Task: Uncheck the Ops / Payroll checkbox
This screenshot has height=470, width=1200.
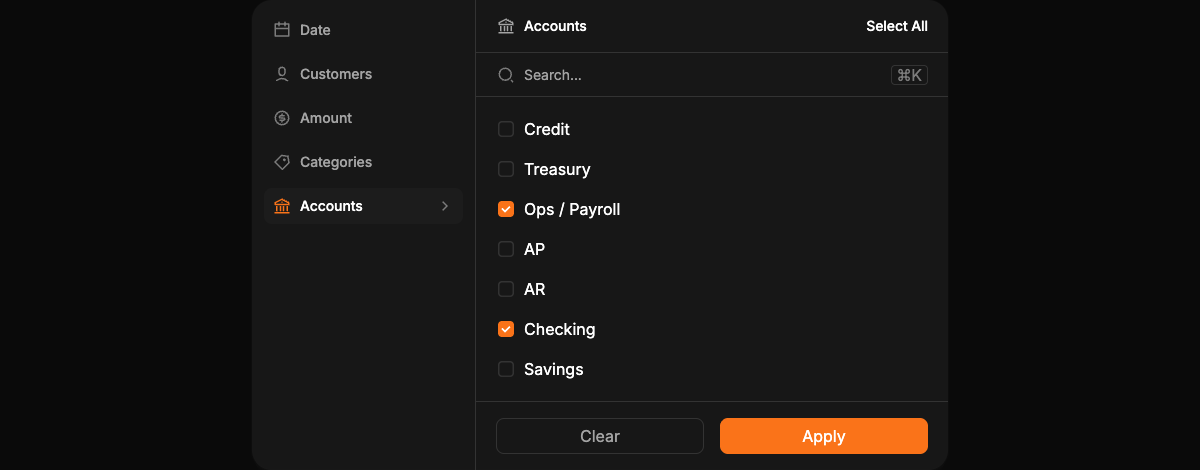Action: [x=506, y=209]
